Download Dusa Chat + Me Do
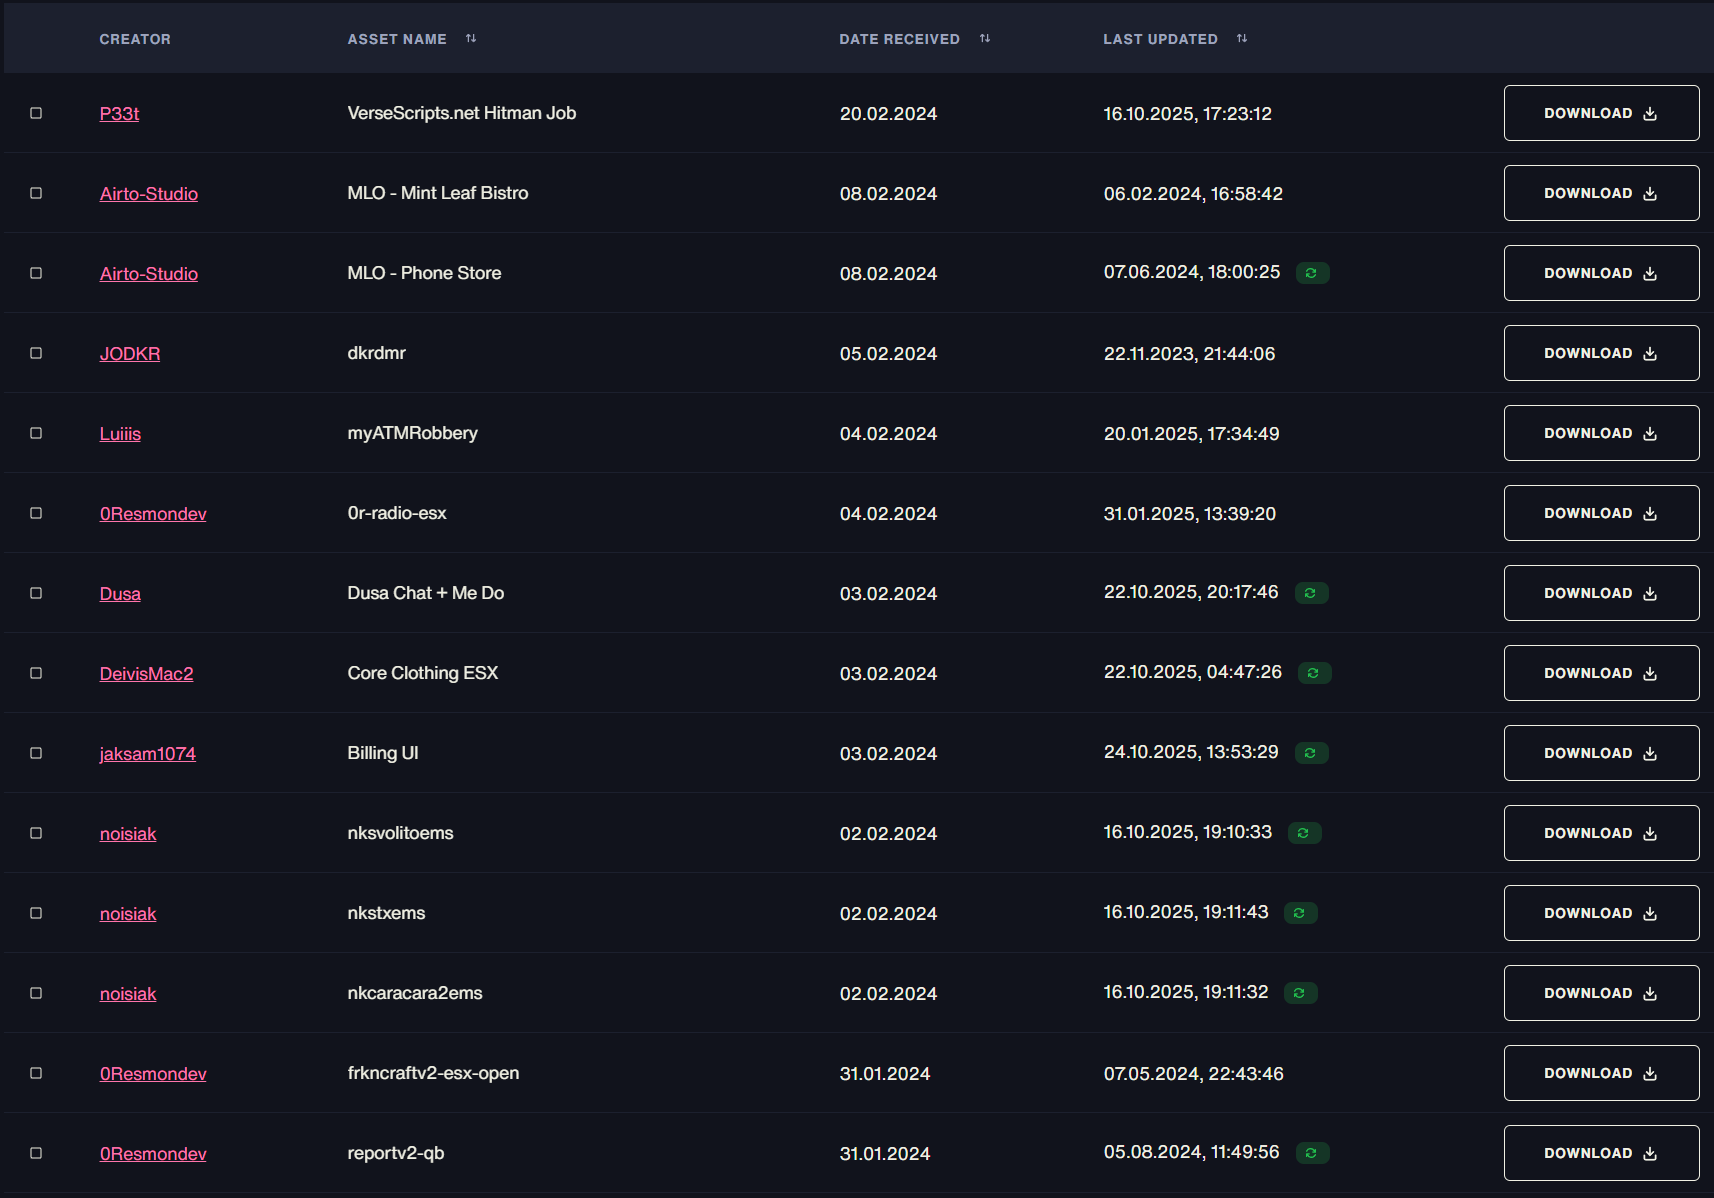Image resolution: width=1714 pixels, height=1198 pixels. [1601, 593]
